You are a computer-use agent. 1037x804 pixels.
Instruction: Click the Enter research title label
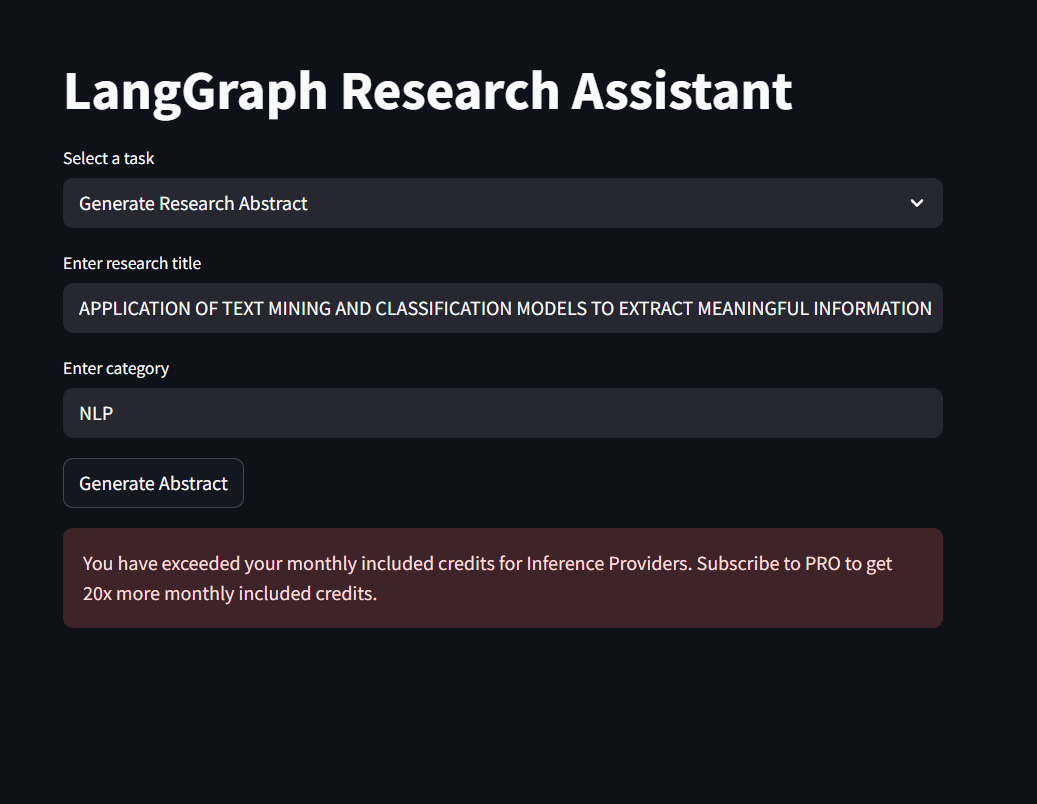(132, 263)
